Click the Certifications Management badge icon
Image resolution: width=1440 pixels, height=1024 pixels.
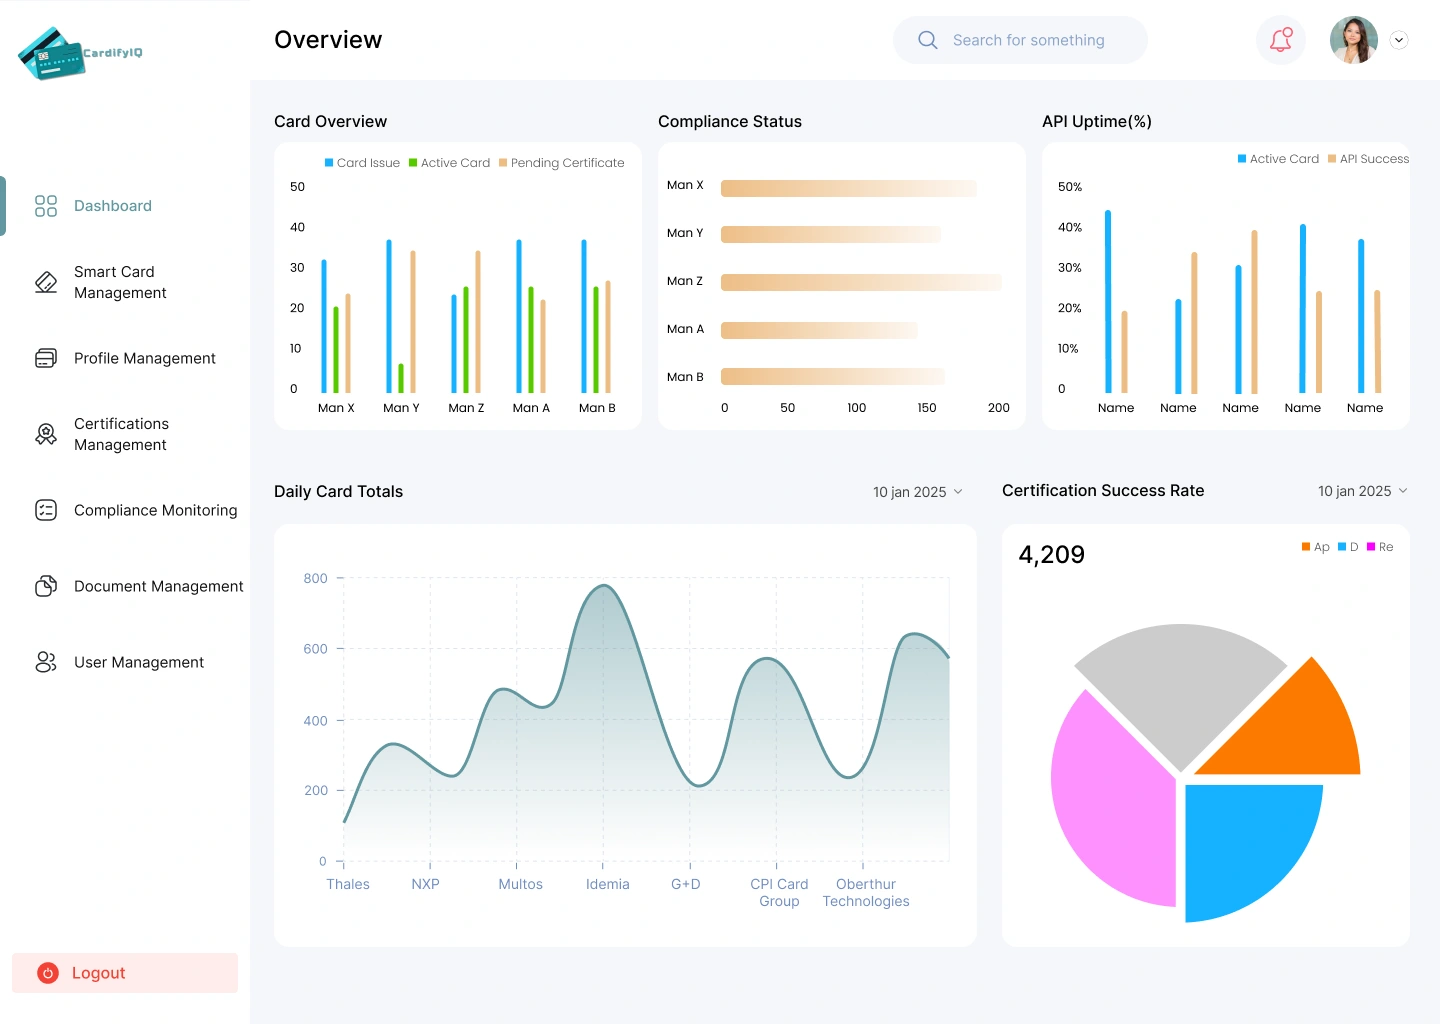pyautogui.click(x=46, y=434)
